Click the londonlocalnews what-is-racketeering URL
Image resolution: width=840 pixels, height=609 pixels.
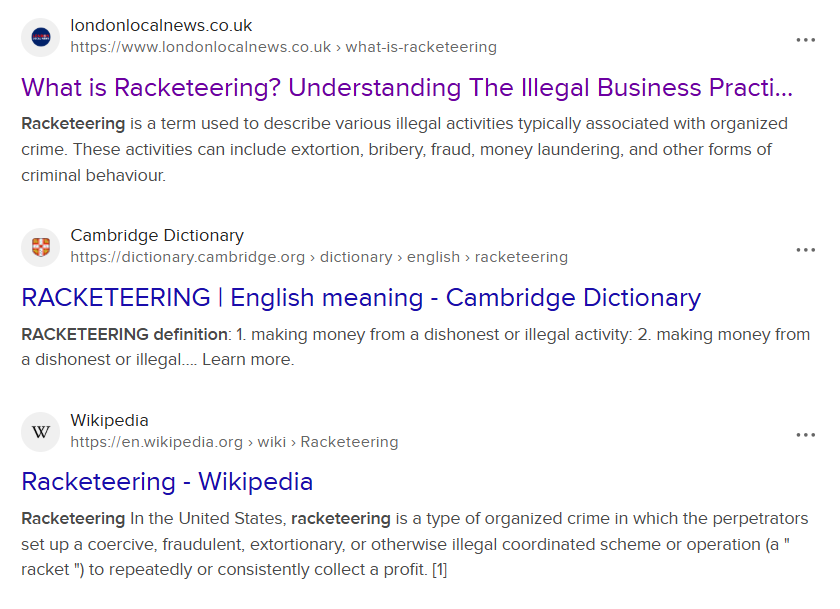point(283,47)
